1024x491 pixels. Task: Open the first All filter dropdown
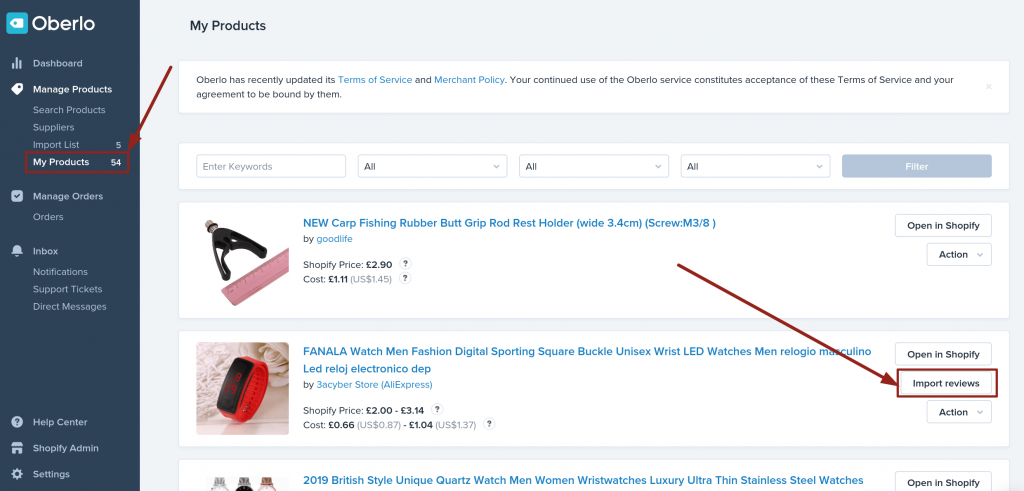pyautogui.click(x=432, y=166)
